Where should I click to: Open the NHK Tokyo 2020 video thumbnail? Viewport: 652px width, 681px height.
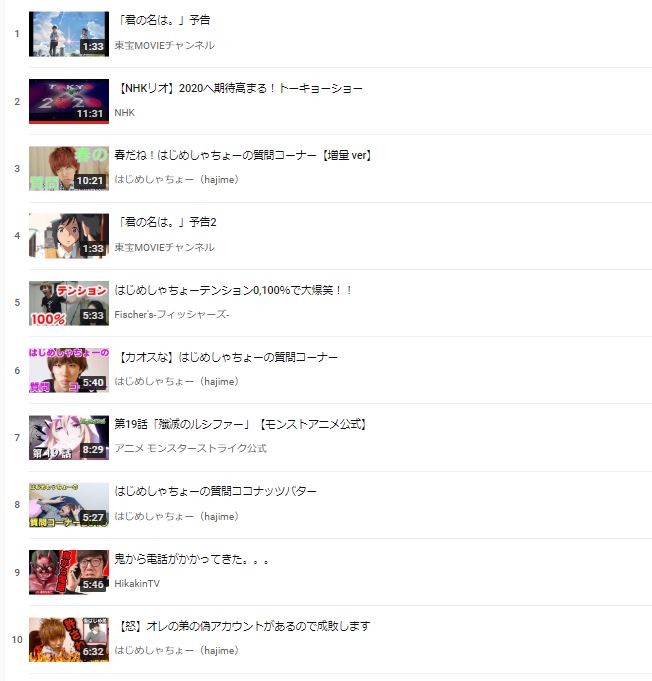[69, 101]
